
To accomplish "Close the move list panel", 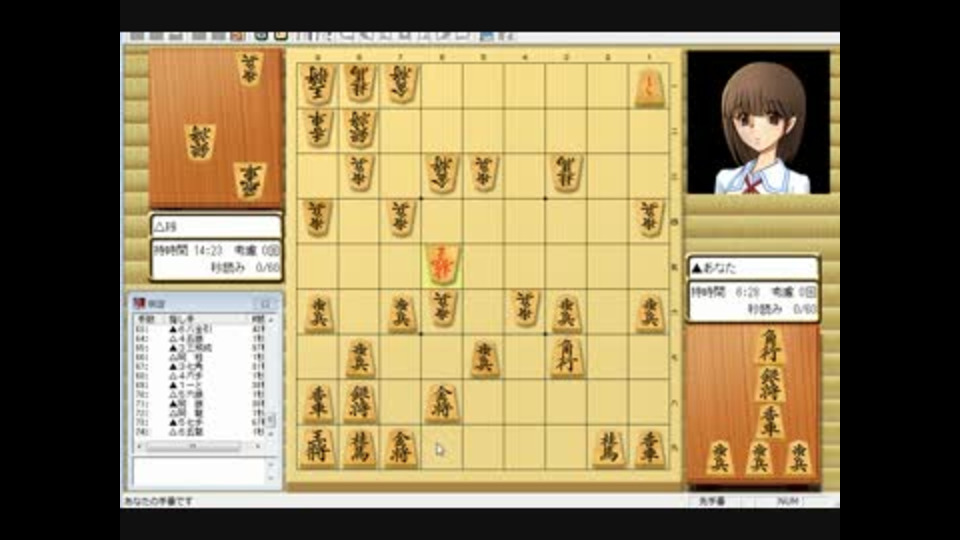I will pos(266,303).
